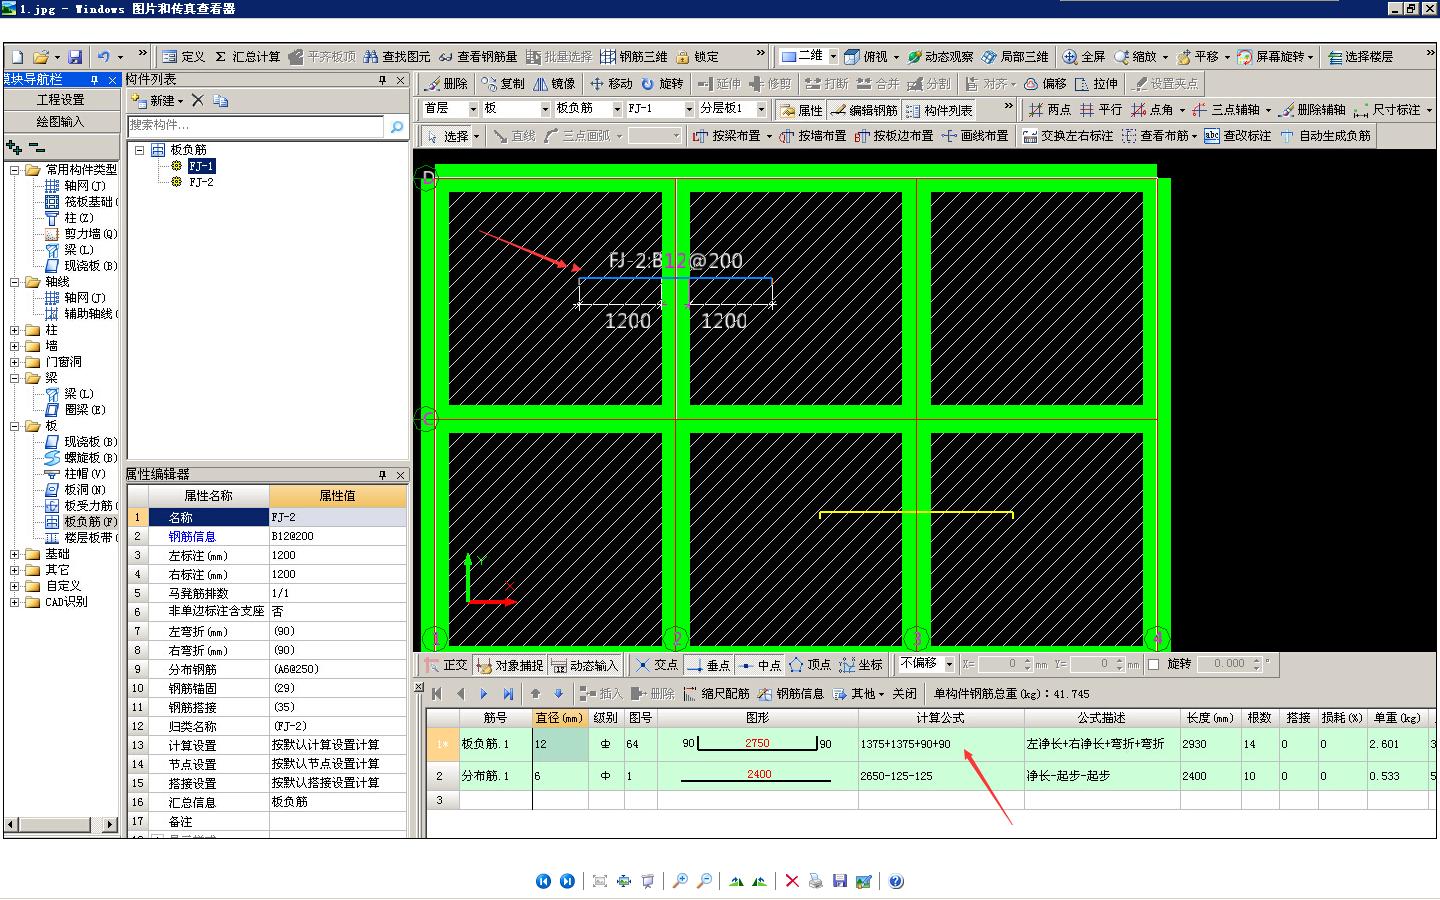Click 缩尺配筋 in rebar toolbar
The width and height of the screenshot is (1440, 900).
tap(717, 694)
